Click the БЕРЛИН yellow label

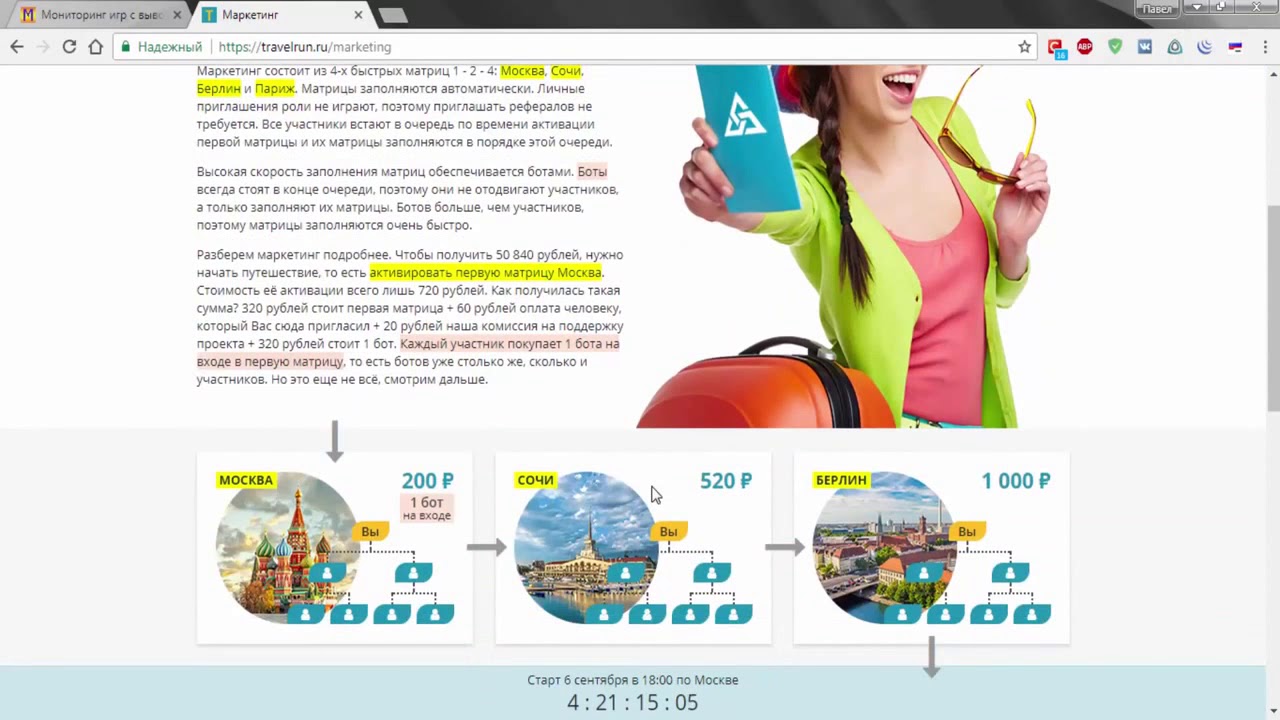point(841,480)
